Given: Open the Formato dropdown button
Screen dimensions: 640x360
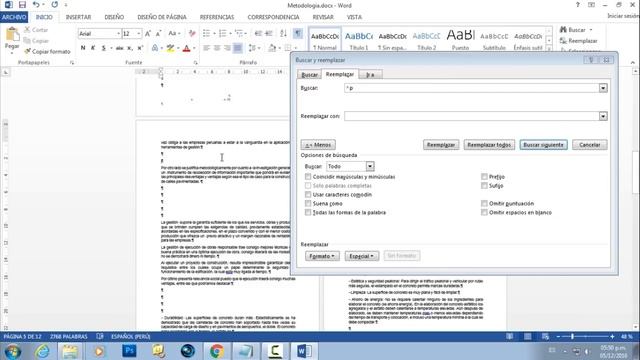Looking at the screenshot, I should [x=322, y=256].
